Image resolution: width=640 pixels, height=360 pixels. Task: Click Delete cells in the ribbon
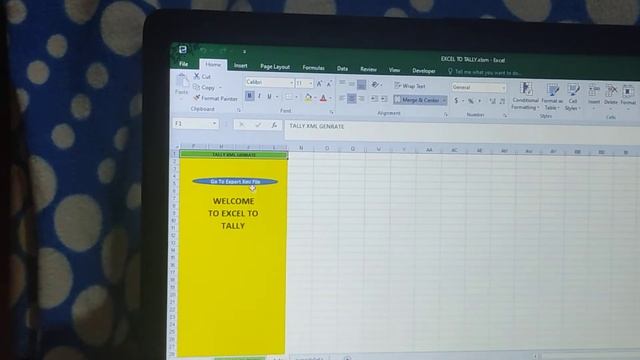[611, 97]
